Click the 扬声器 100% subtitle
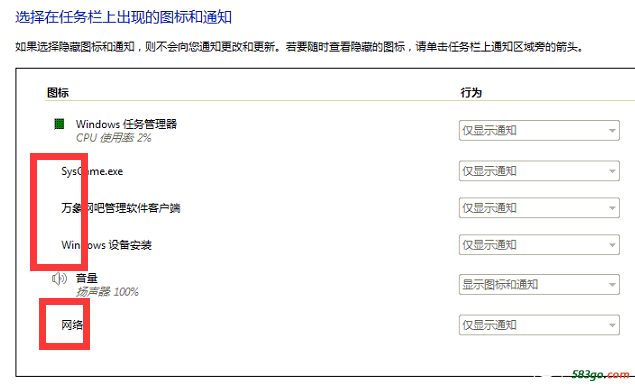The width and height of the screenshot is (635, 390). tap(107, 292)
